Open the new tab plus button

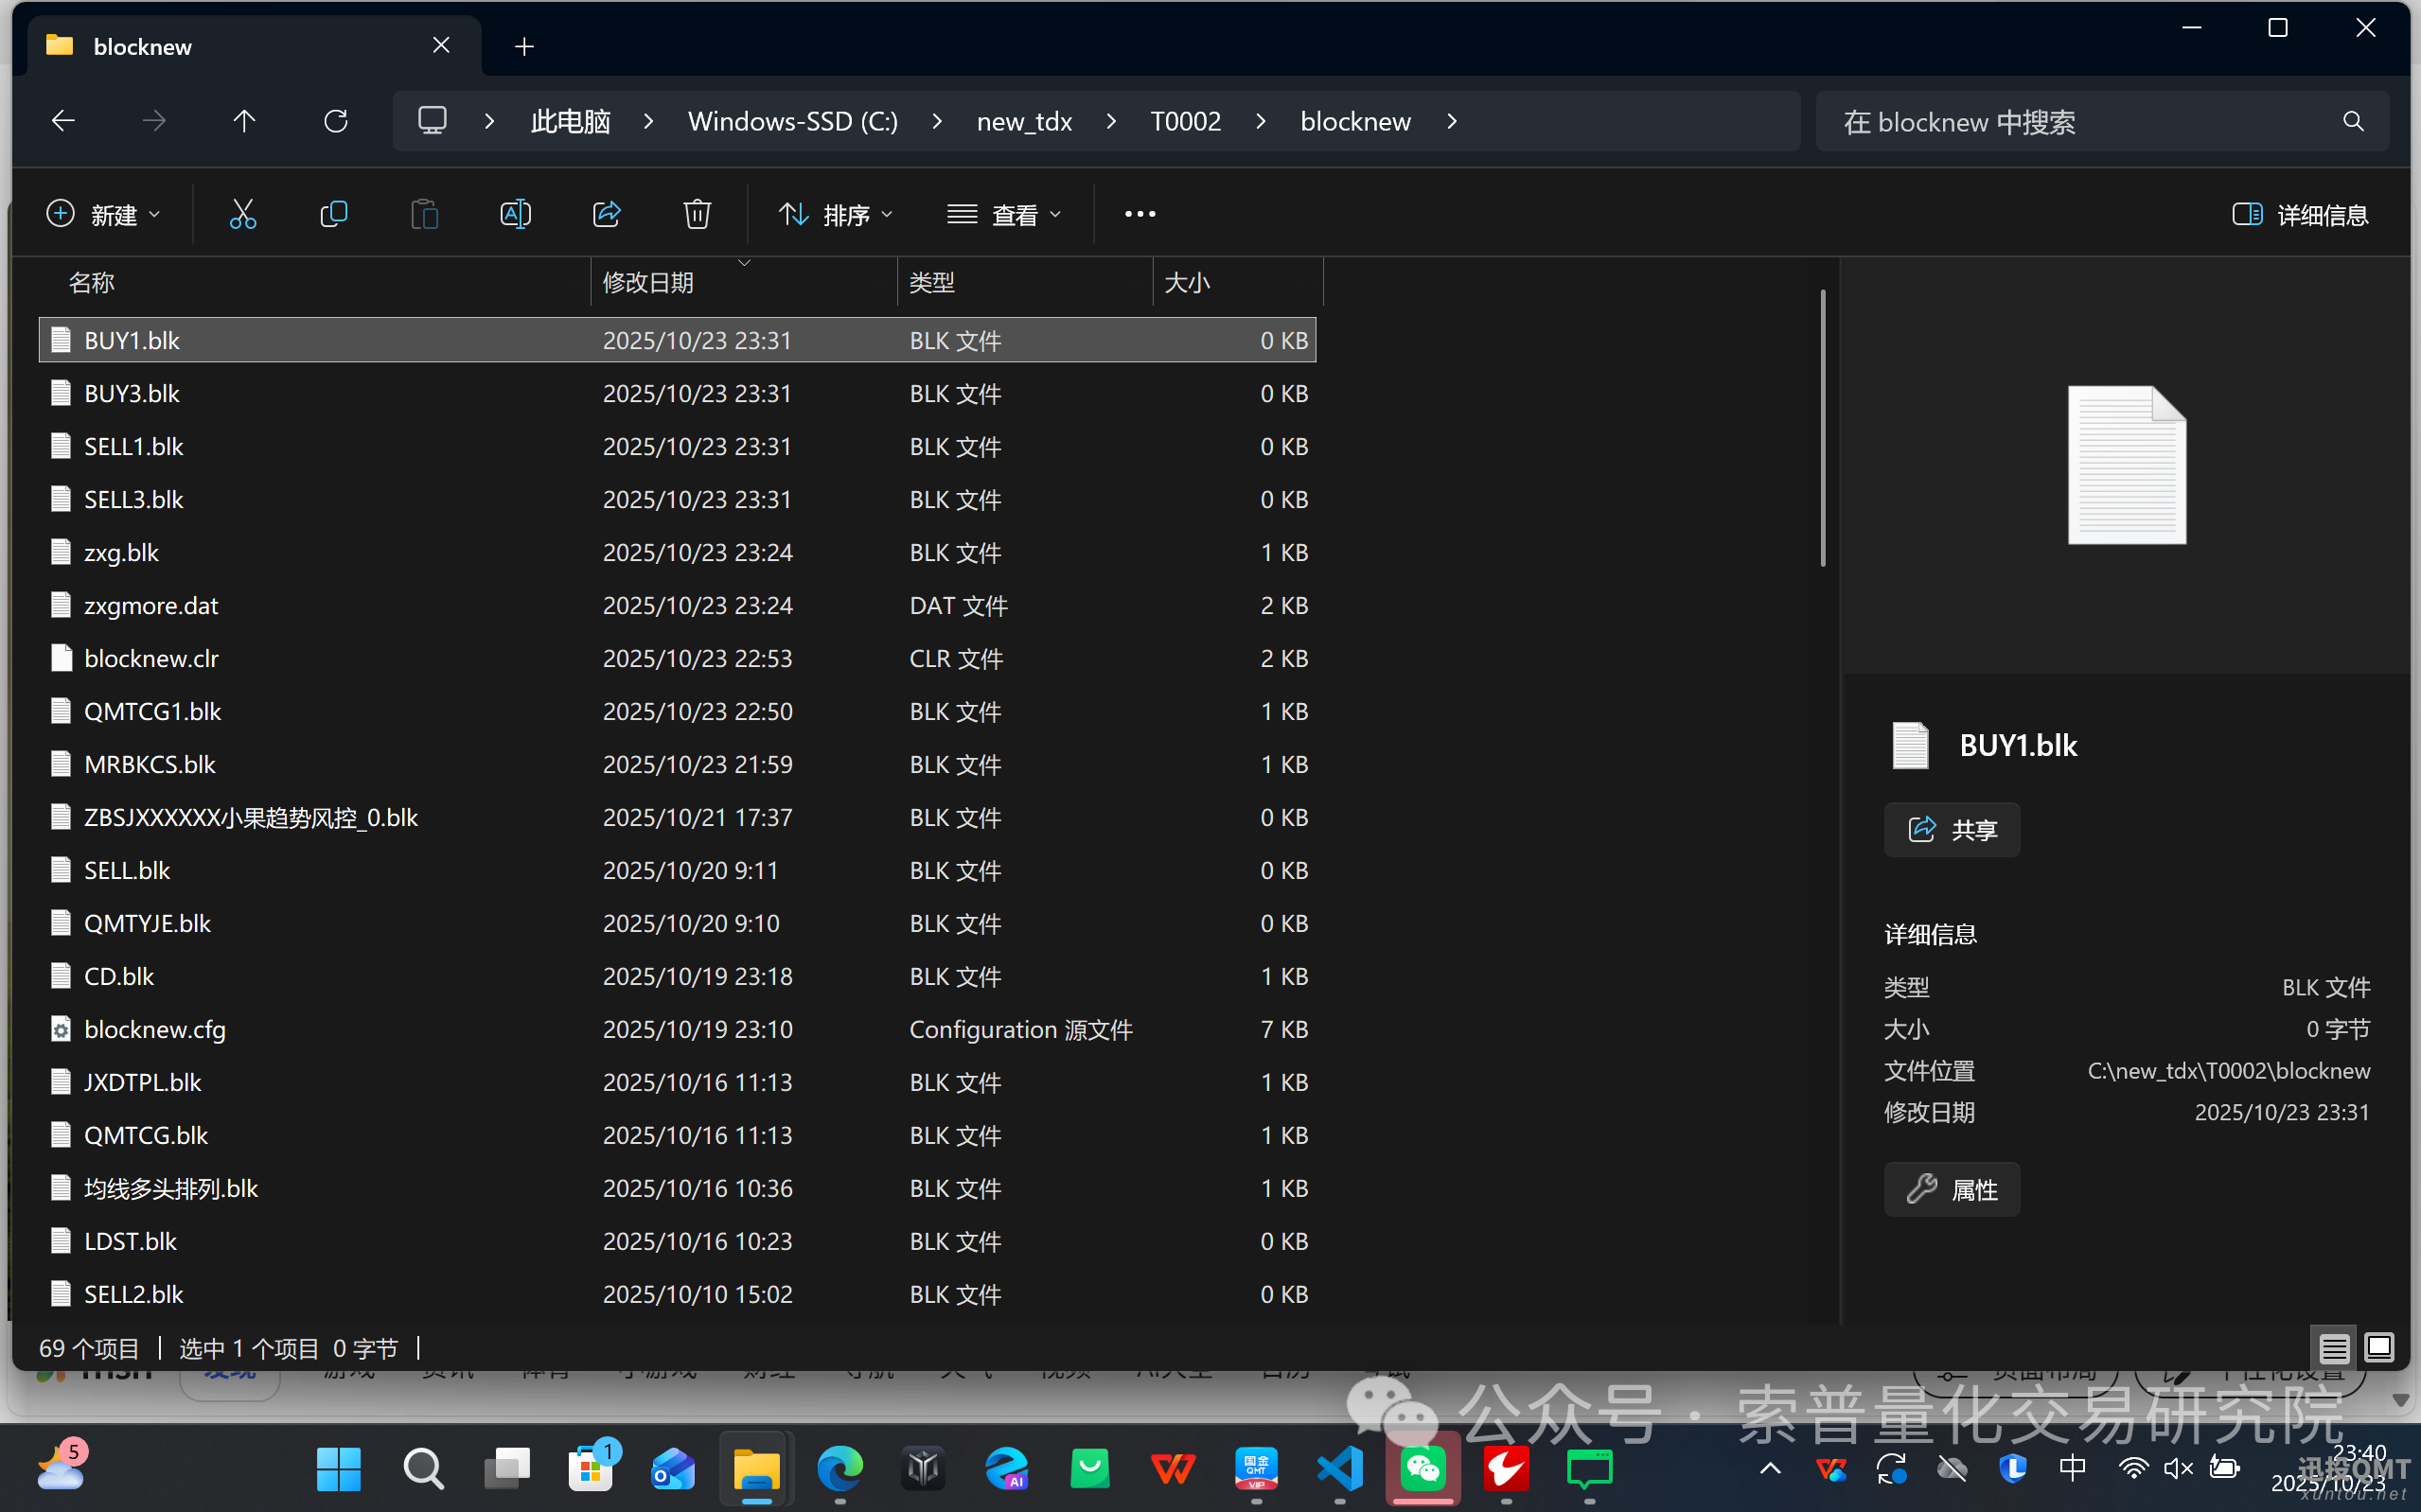pyautogui.click(x=524, y=46)
